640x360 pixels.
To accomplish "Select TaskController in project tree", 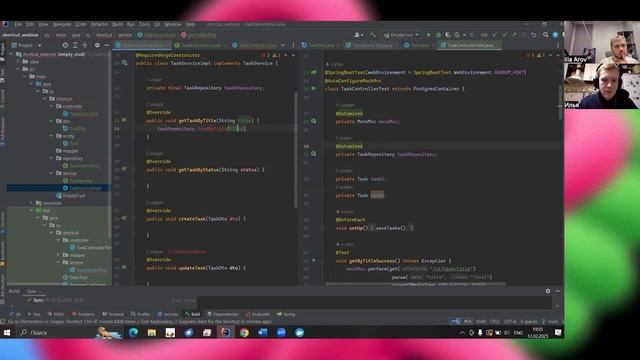I will (83, 114).
